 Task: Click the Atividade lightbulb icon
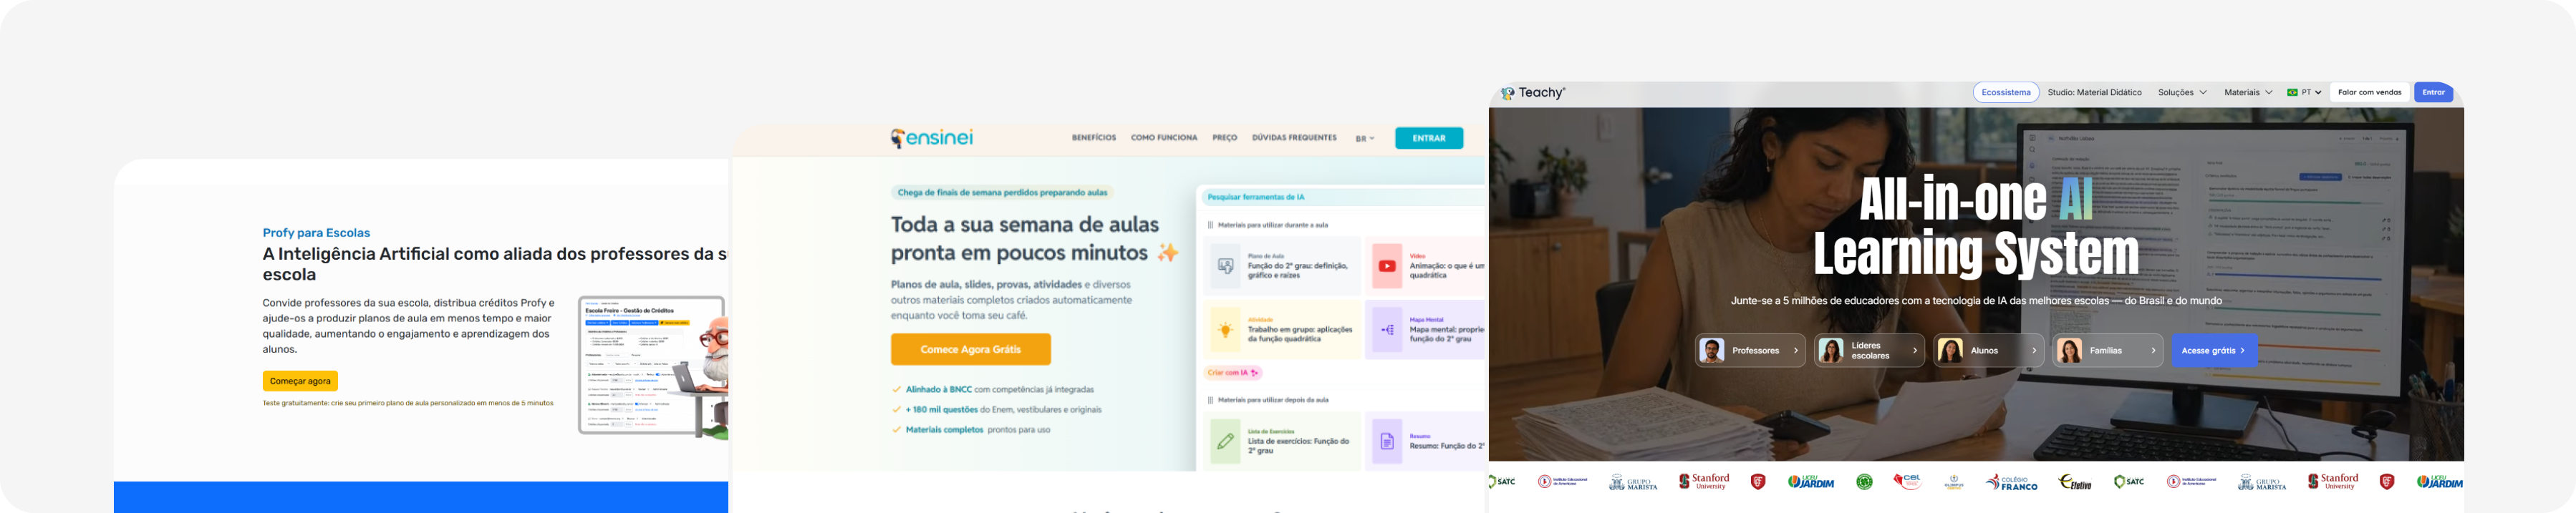(1225, 330)
